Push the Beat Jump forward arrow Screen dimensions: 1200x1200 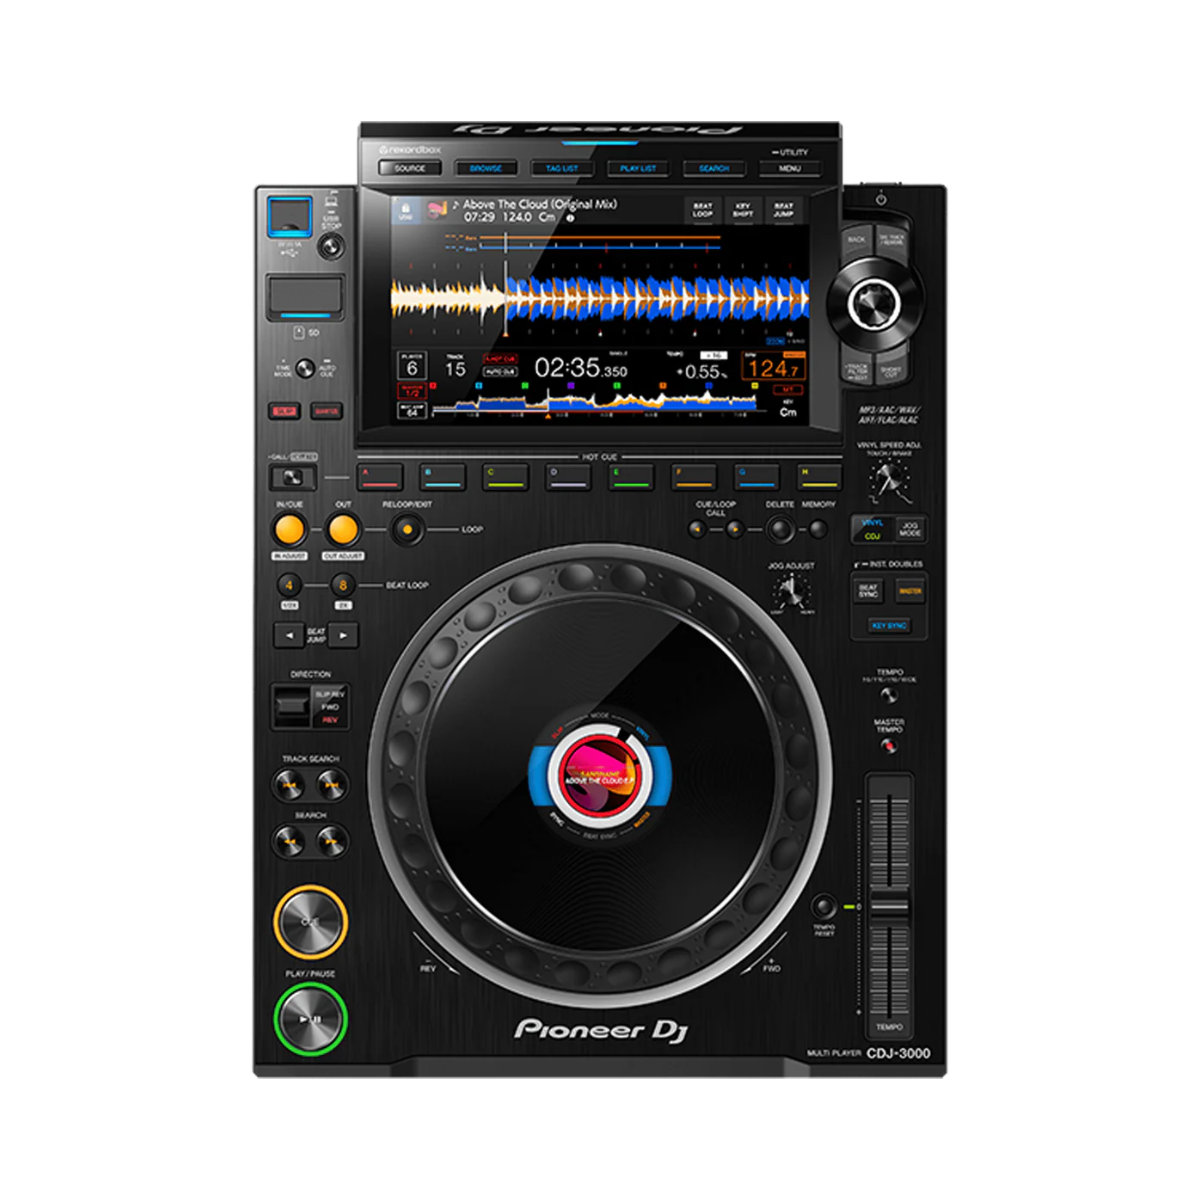[x=343, y=635]
